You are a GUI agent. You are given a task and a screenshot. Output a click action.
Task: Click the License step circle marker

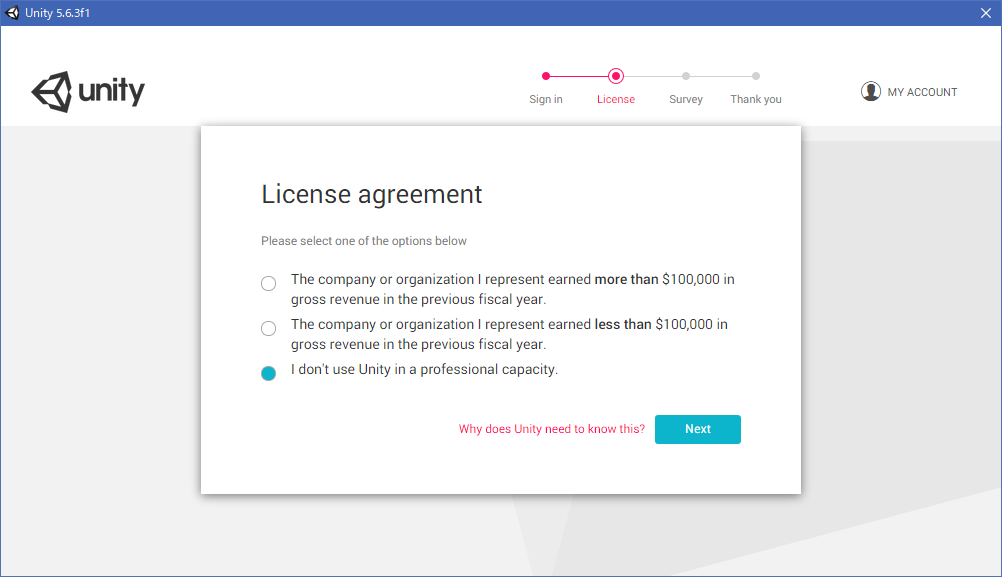pos(616,76)
